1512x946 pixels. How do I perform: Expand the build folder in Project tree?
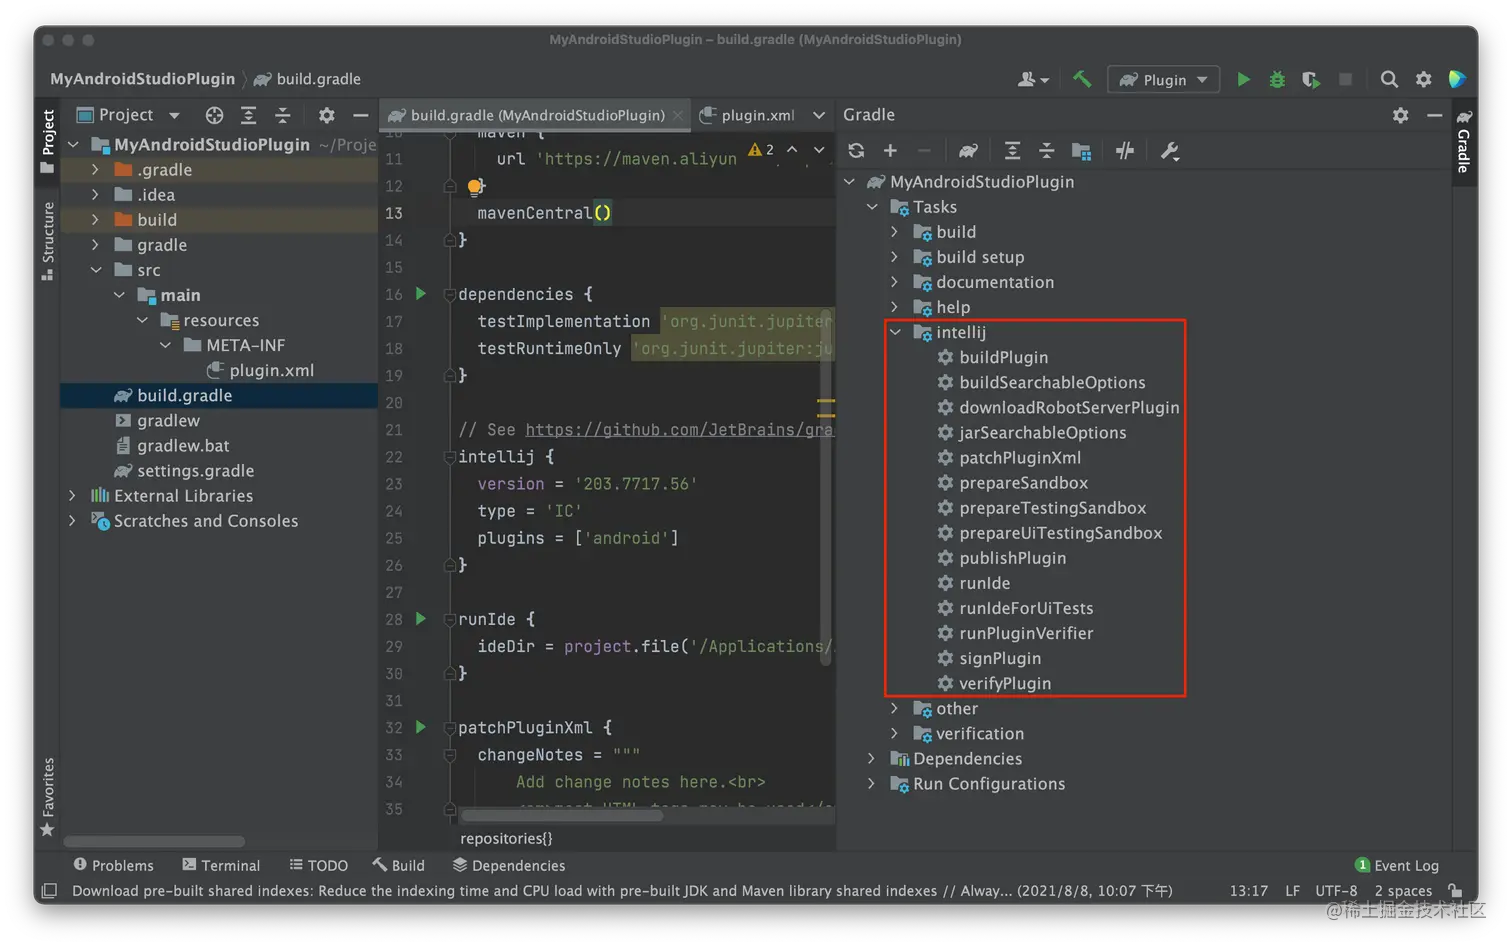(95, 220)
